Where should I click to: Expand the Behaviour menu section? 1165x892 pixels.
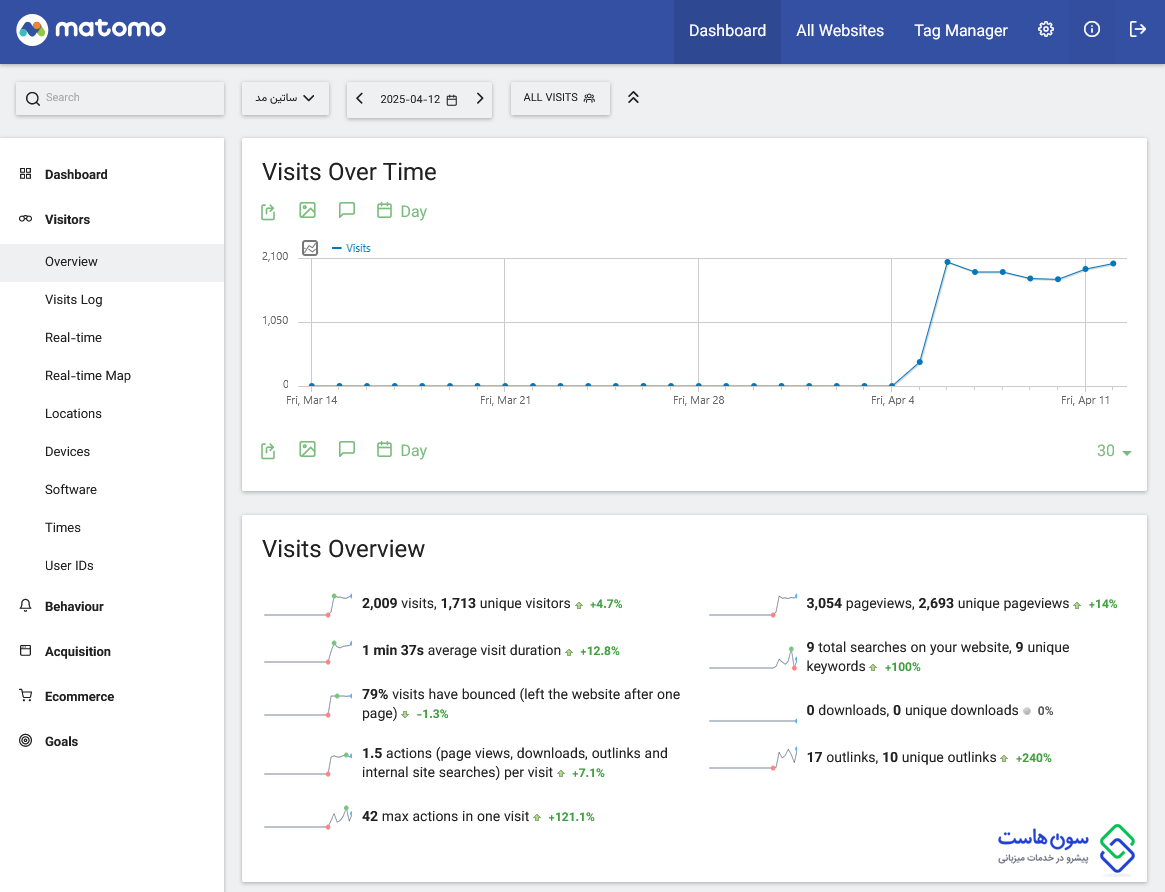click(x=74, y=607)
